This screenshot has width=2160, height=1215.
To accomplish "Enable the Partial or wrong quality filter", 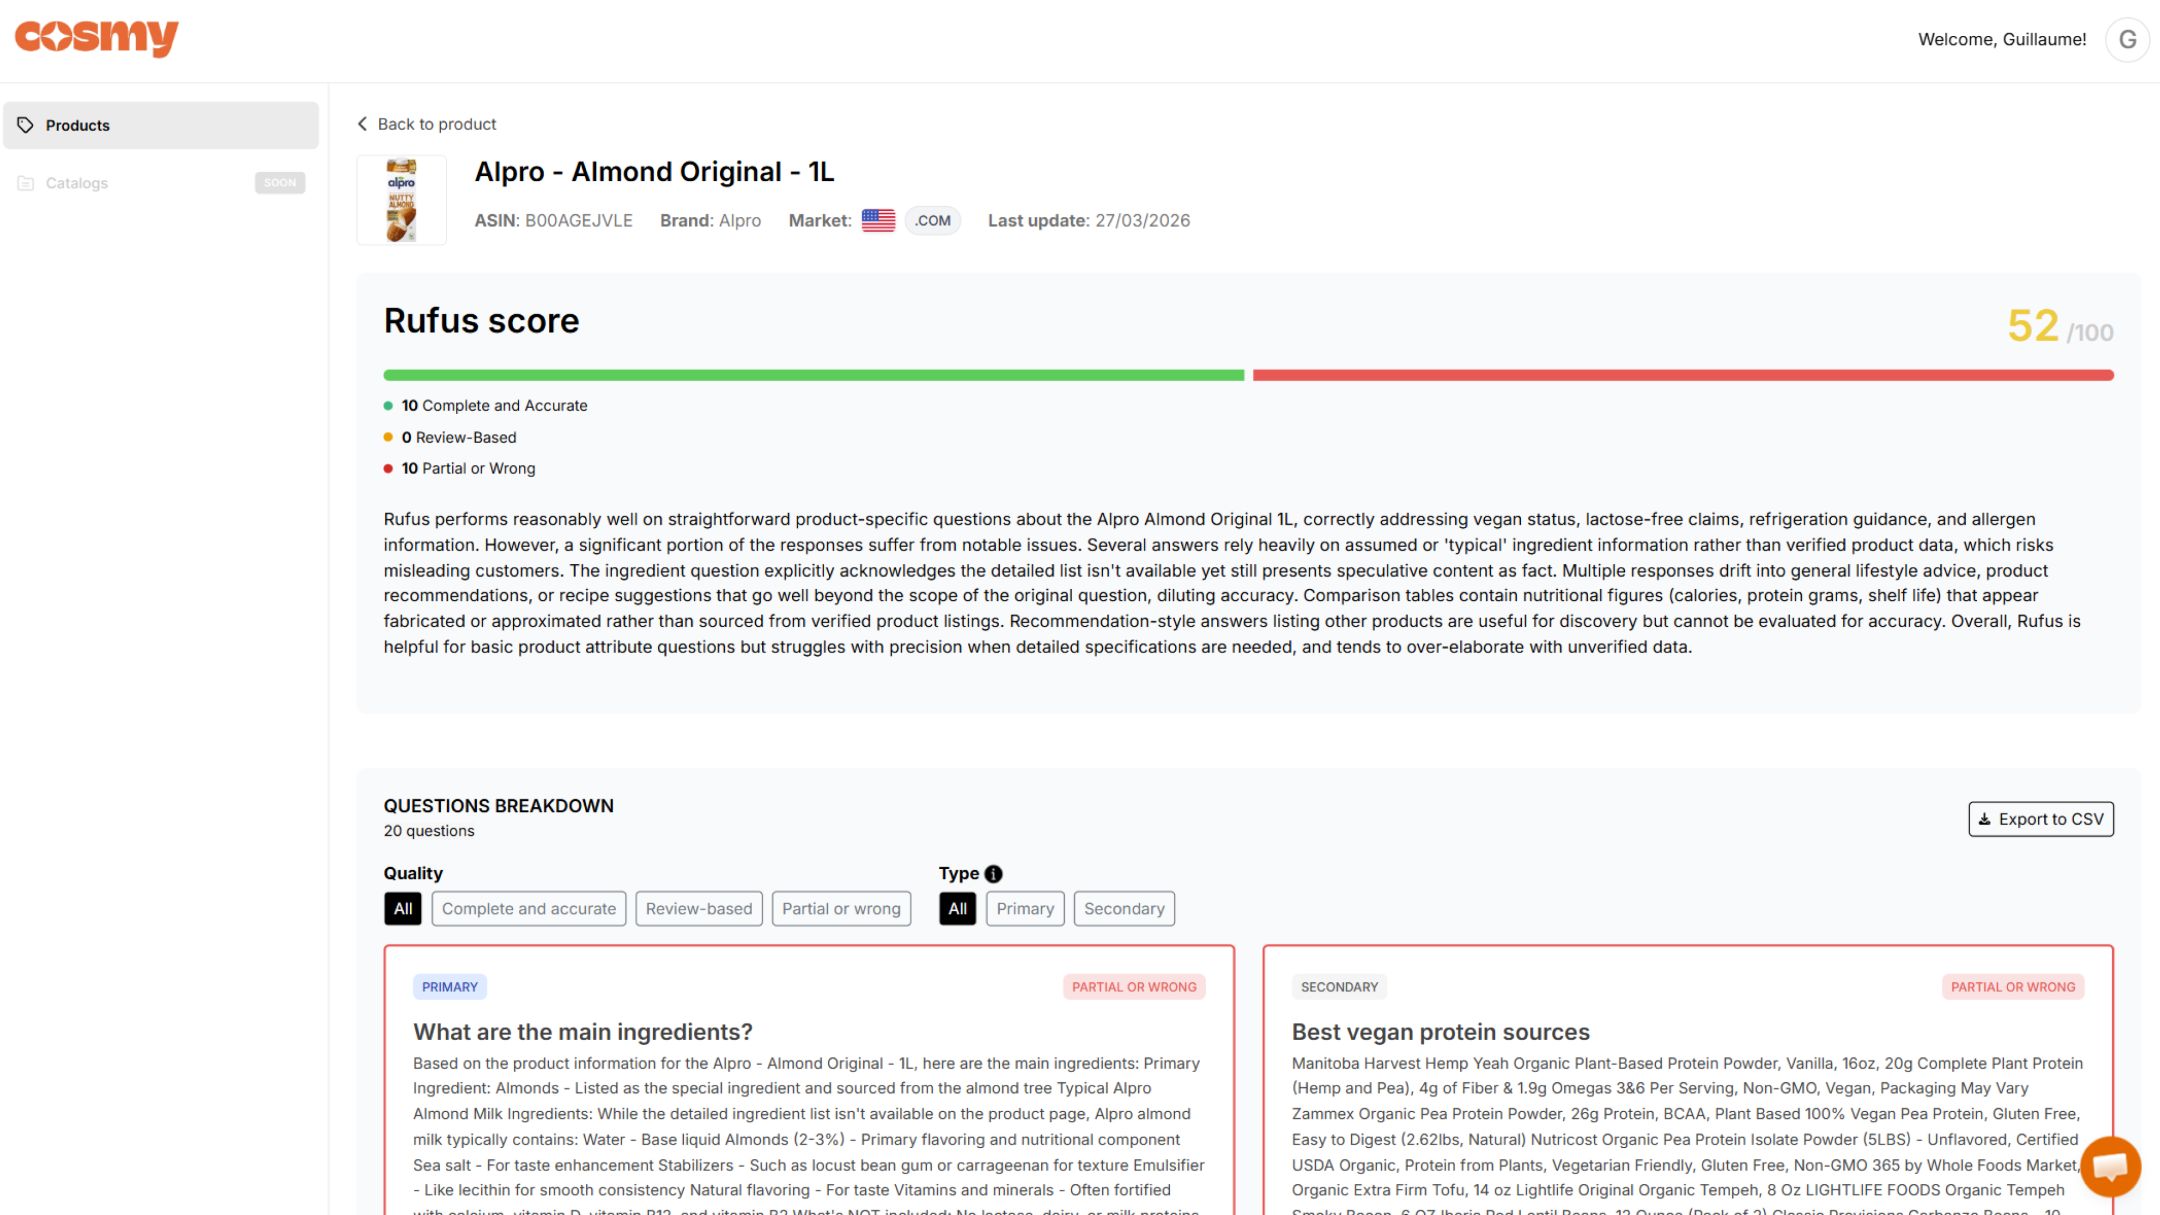I will 841,908.
